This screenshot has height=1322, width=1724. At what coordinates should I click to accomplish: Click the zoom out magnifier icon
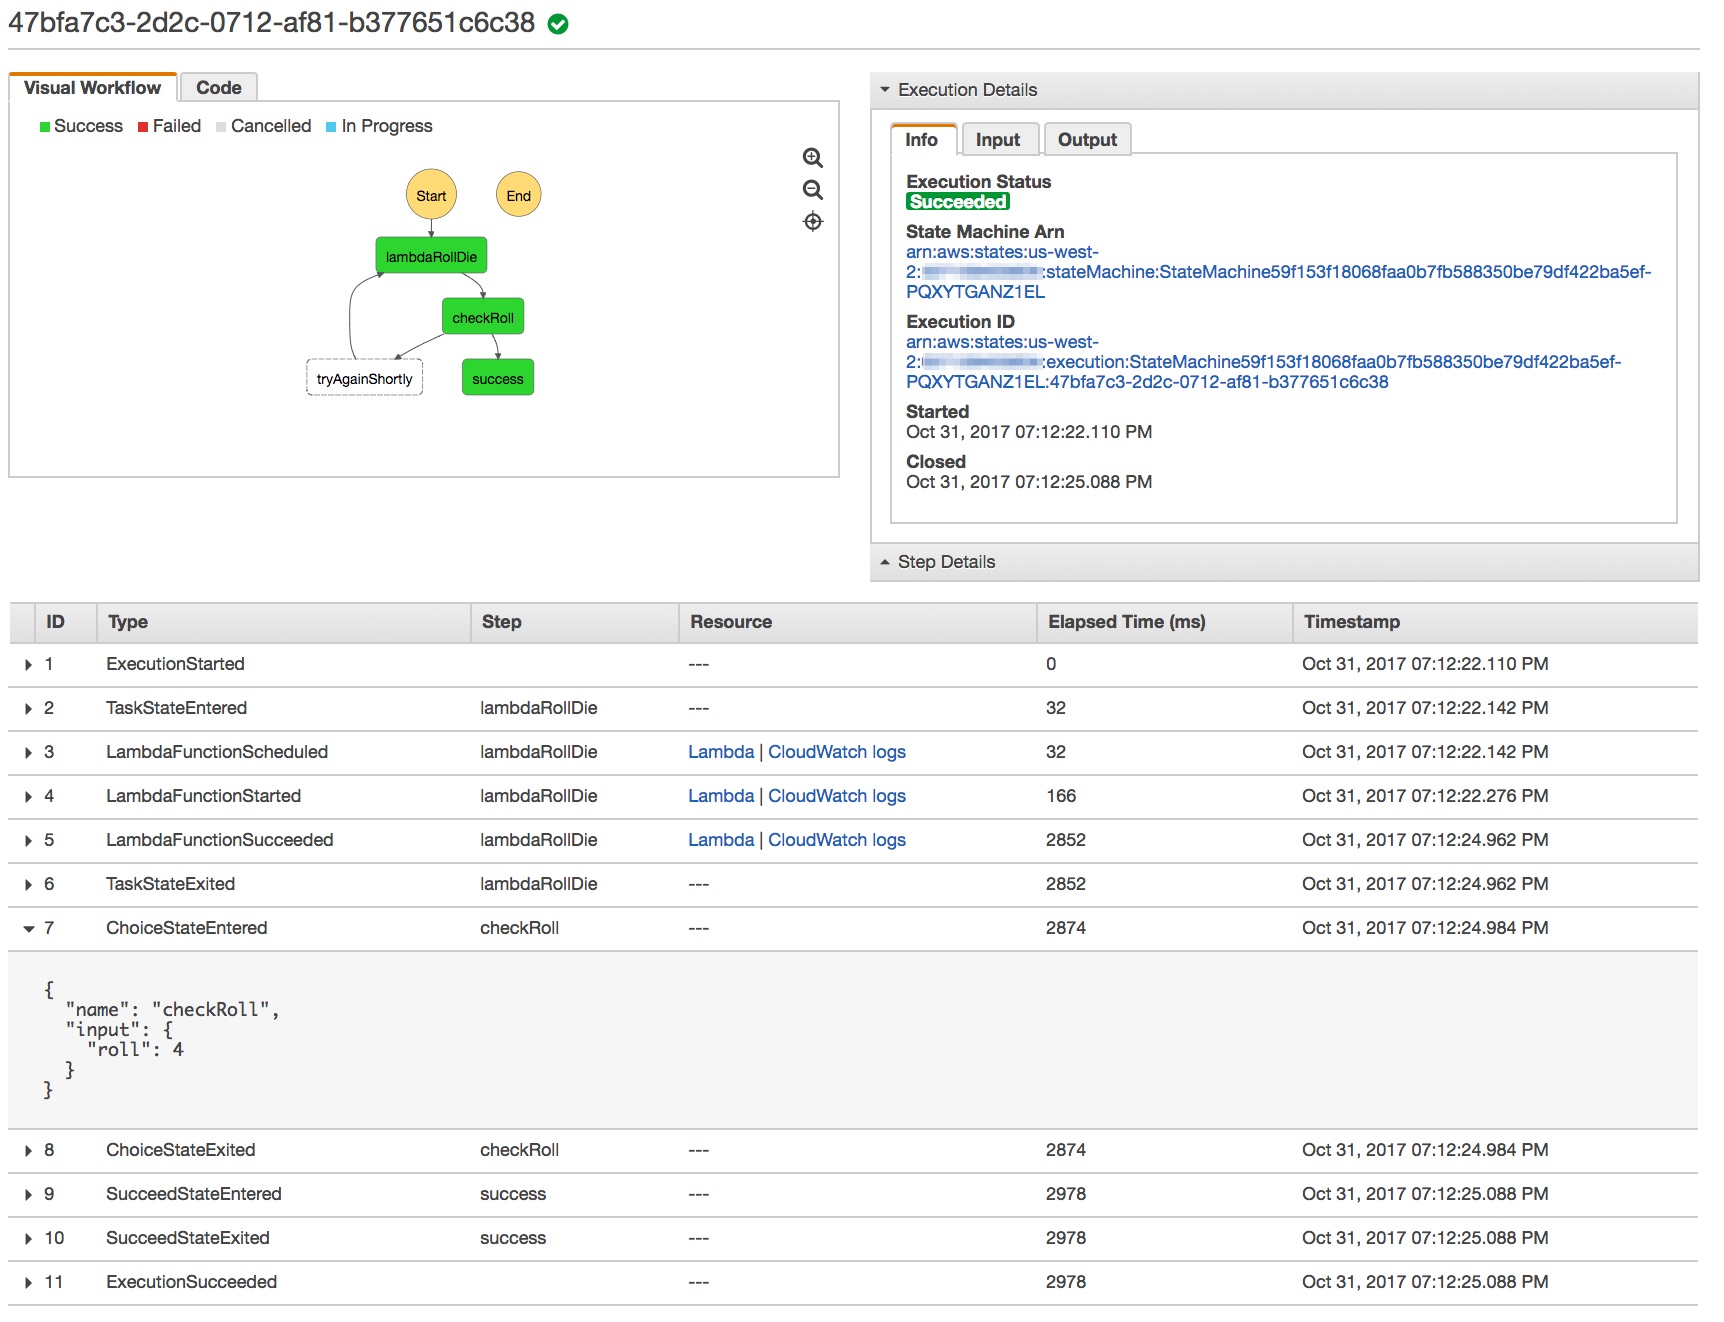tap(812, 190)
